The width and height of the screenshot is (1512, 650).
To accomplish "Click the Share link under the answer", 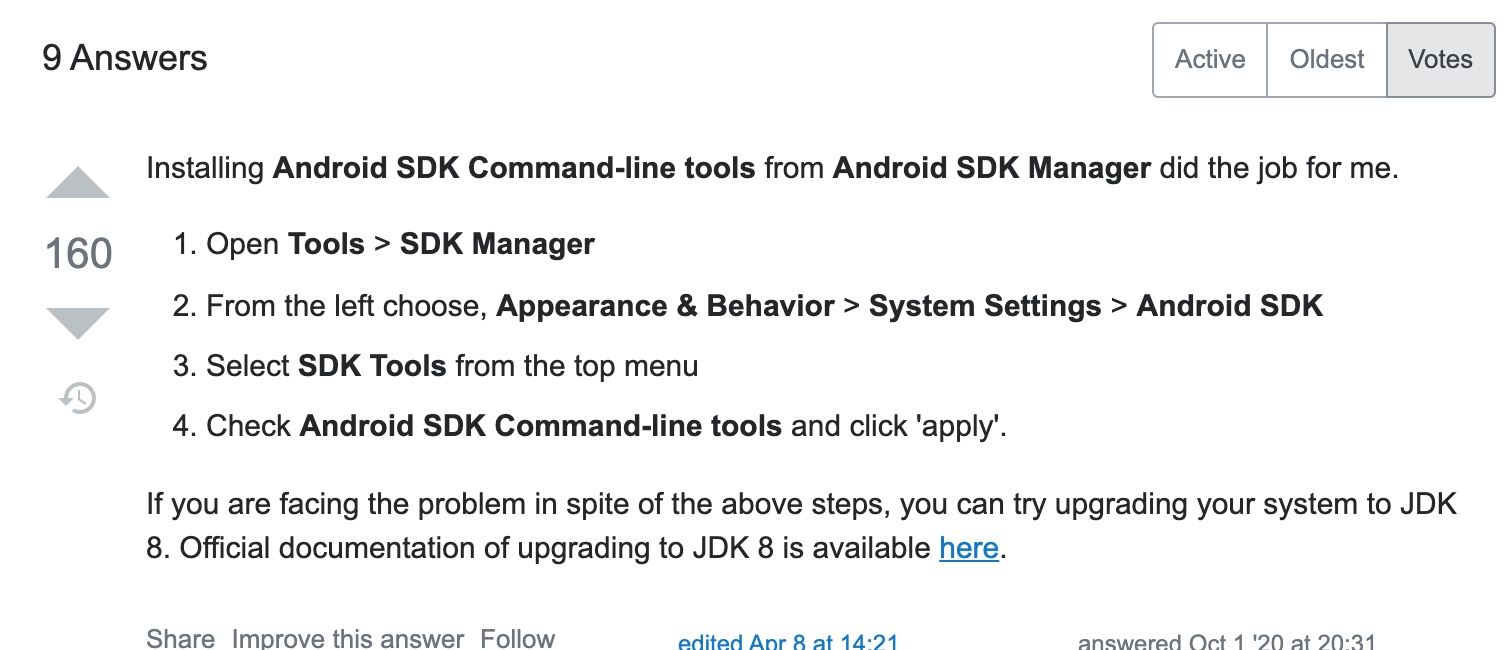I will coord(181,638).
